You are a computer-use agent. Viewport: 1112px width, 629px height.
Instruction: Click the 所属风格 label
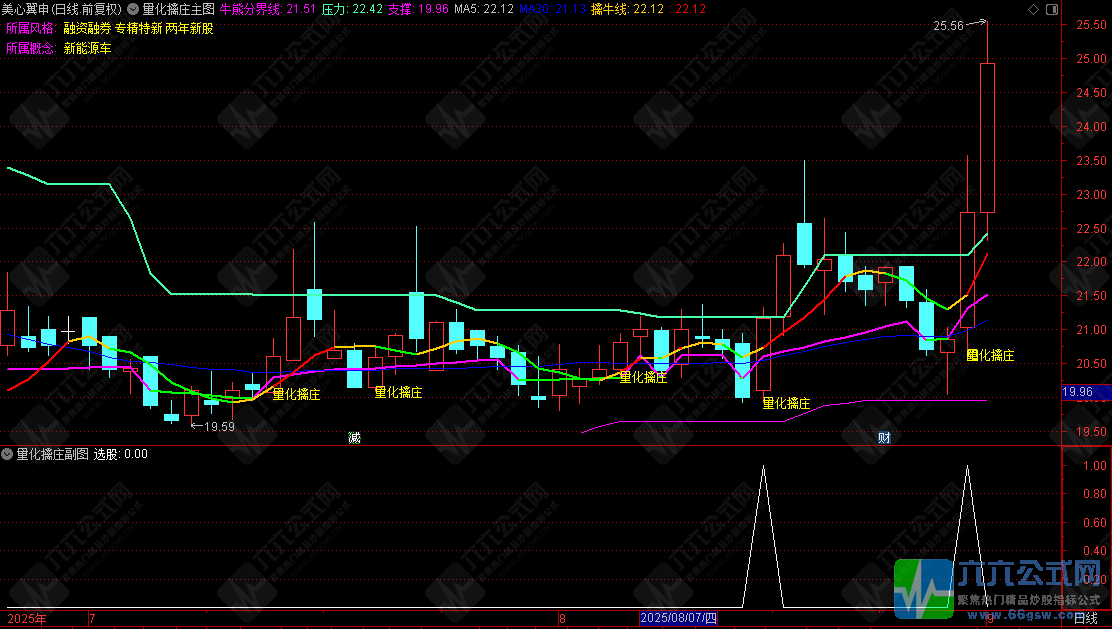pyautogui.click(x=30, y=28)
